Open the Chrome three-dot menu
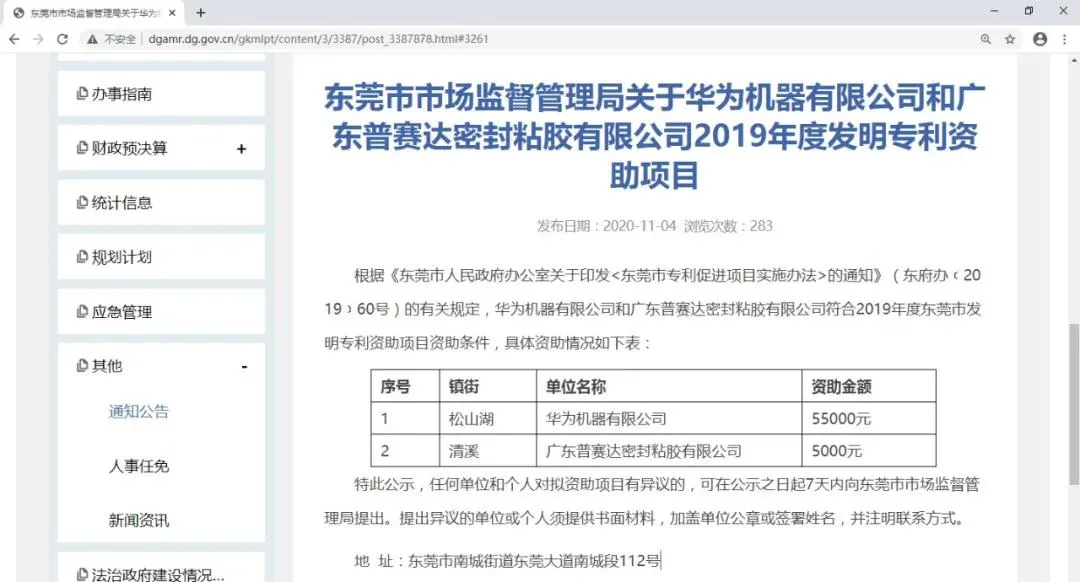The height and width of the screenshot is (582, 1080). 1065,39
